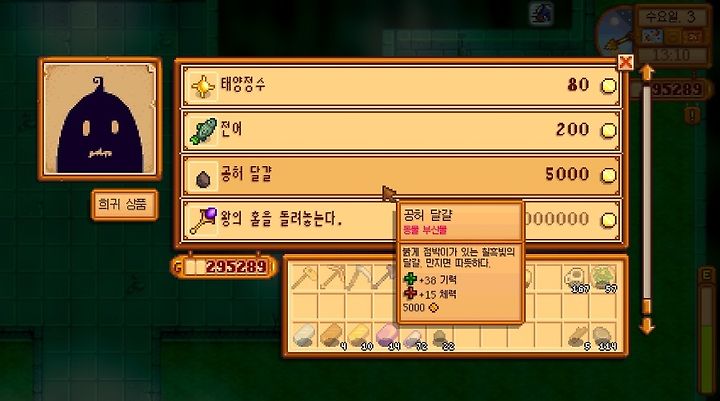Close the shop menu with the X
The image size is (720, 401).
pyautogui.click(x=625, y=62)
